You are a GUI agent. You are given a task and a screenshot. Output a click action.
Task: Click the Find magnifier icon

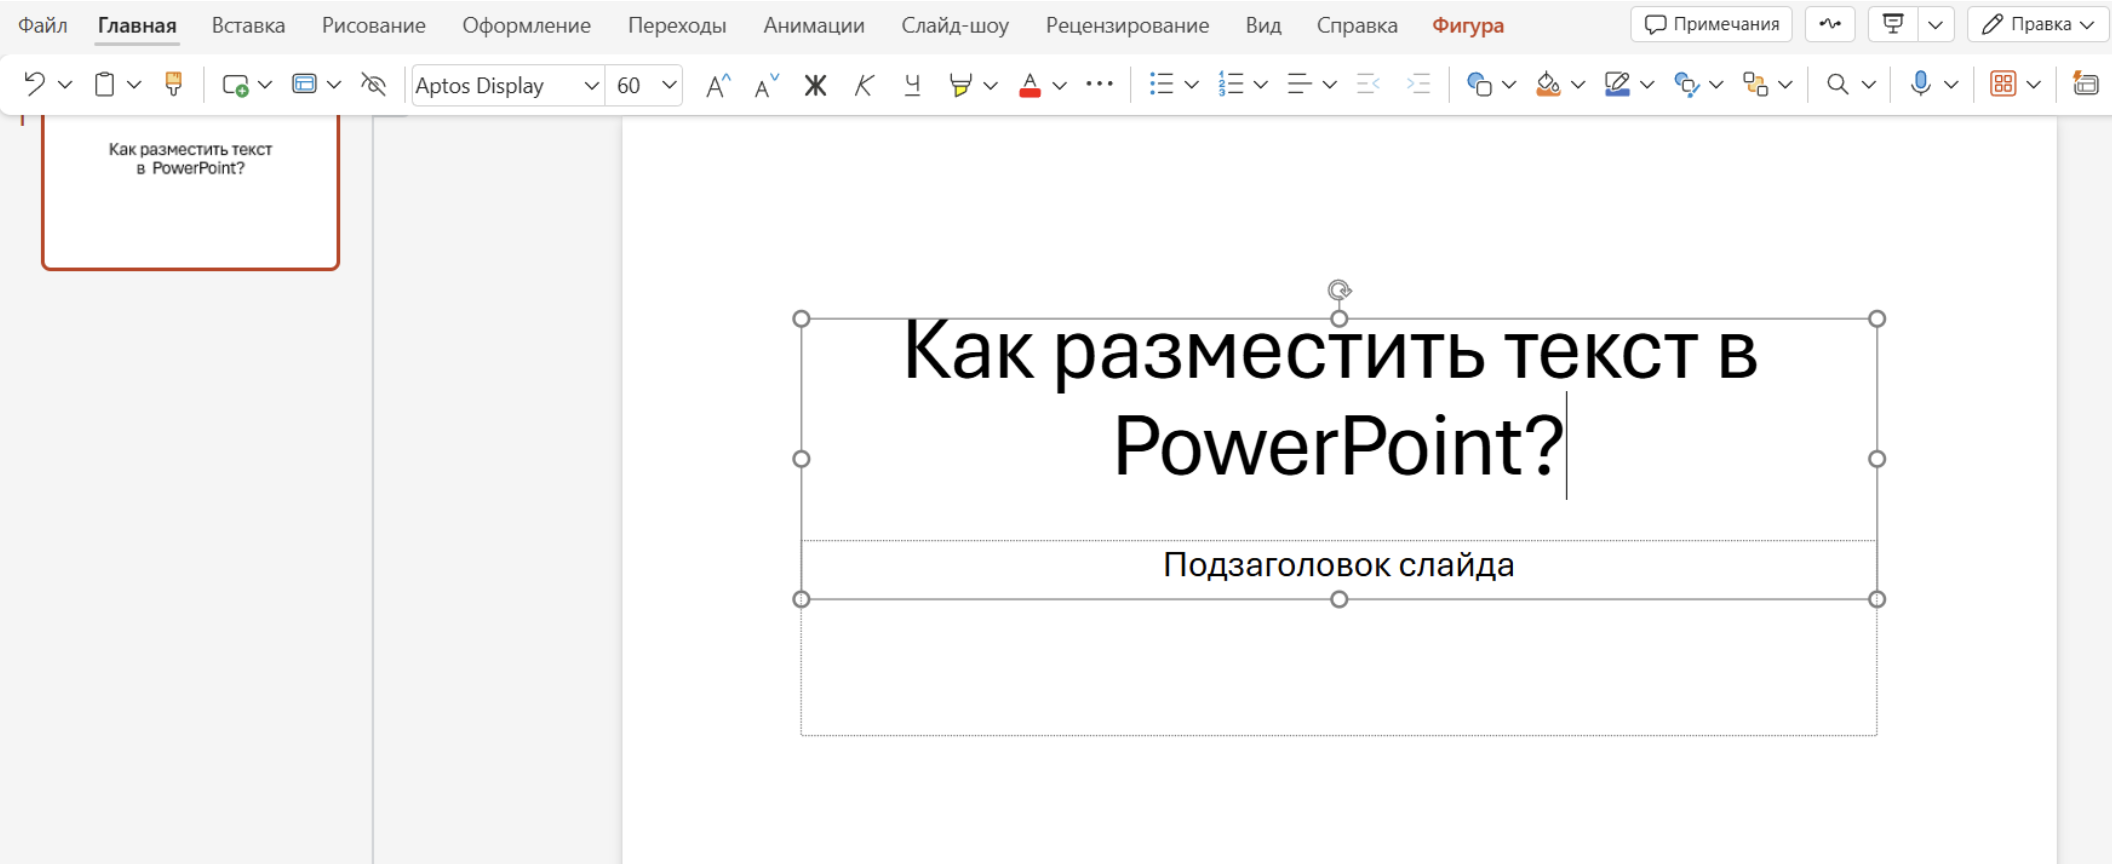[1837, 85]
